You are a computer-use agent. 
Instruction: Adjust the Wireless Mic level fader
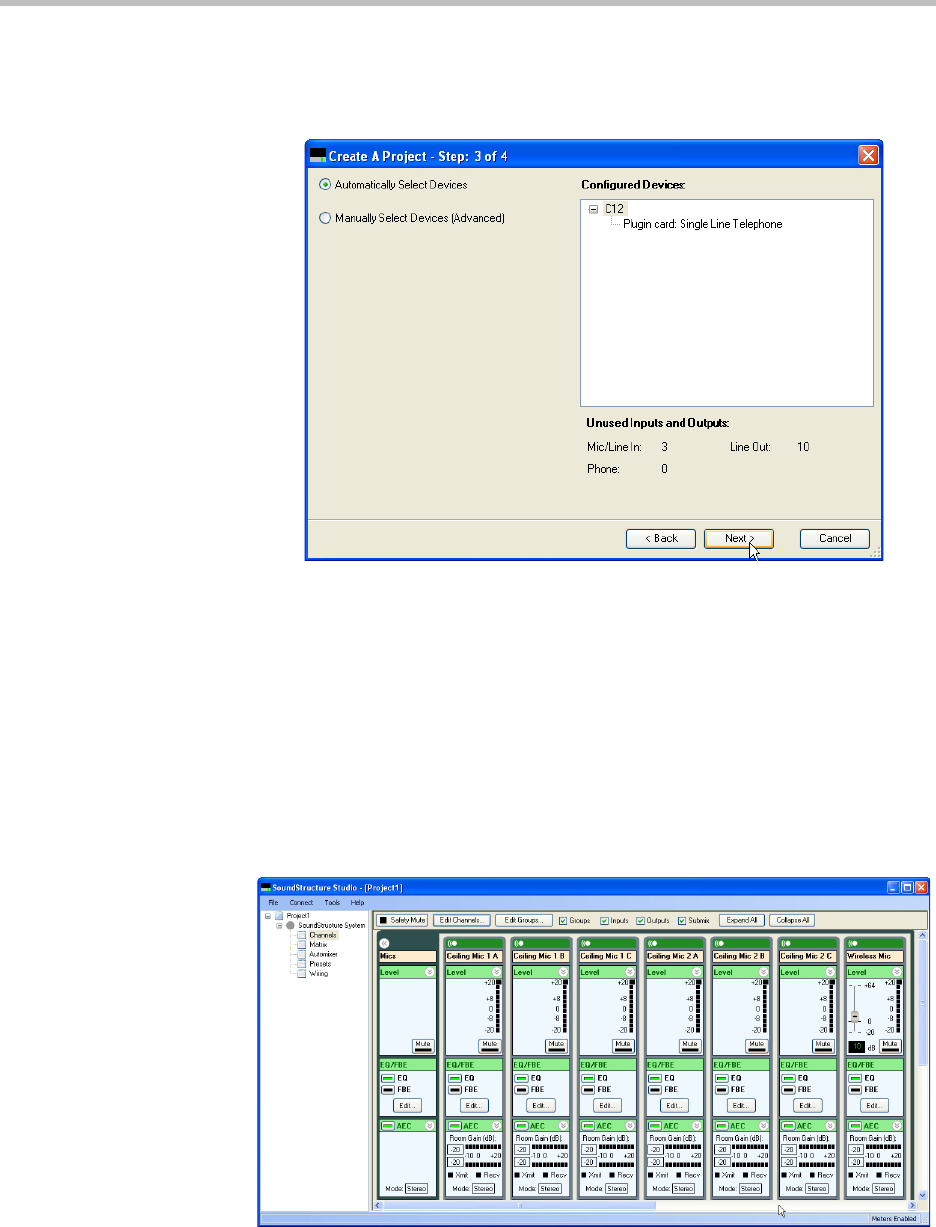tap(855, 1015)
